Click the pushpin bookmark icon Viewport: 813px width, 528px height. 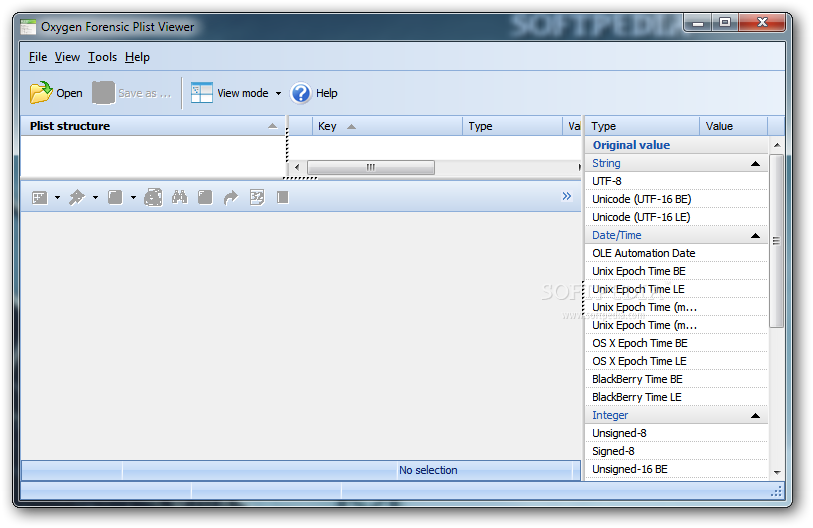[x=77, y=197]
